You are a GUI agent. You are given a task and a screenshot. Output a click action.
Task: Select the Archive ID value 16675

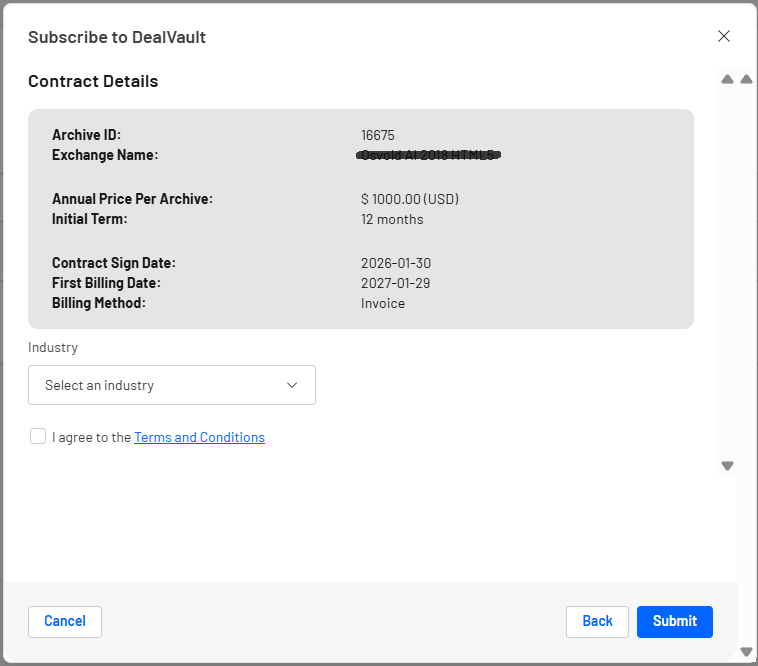coord(378,135)
